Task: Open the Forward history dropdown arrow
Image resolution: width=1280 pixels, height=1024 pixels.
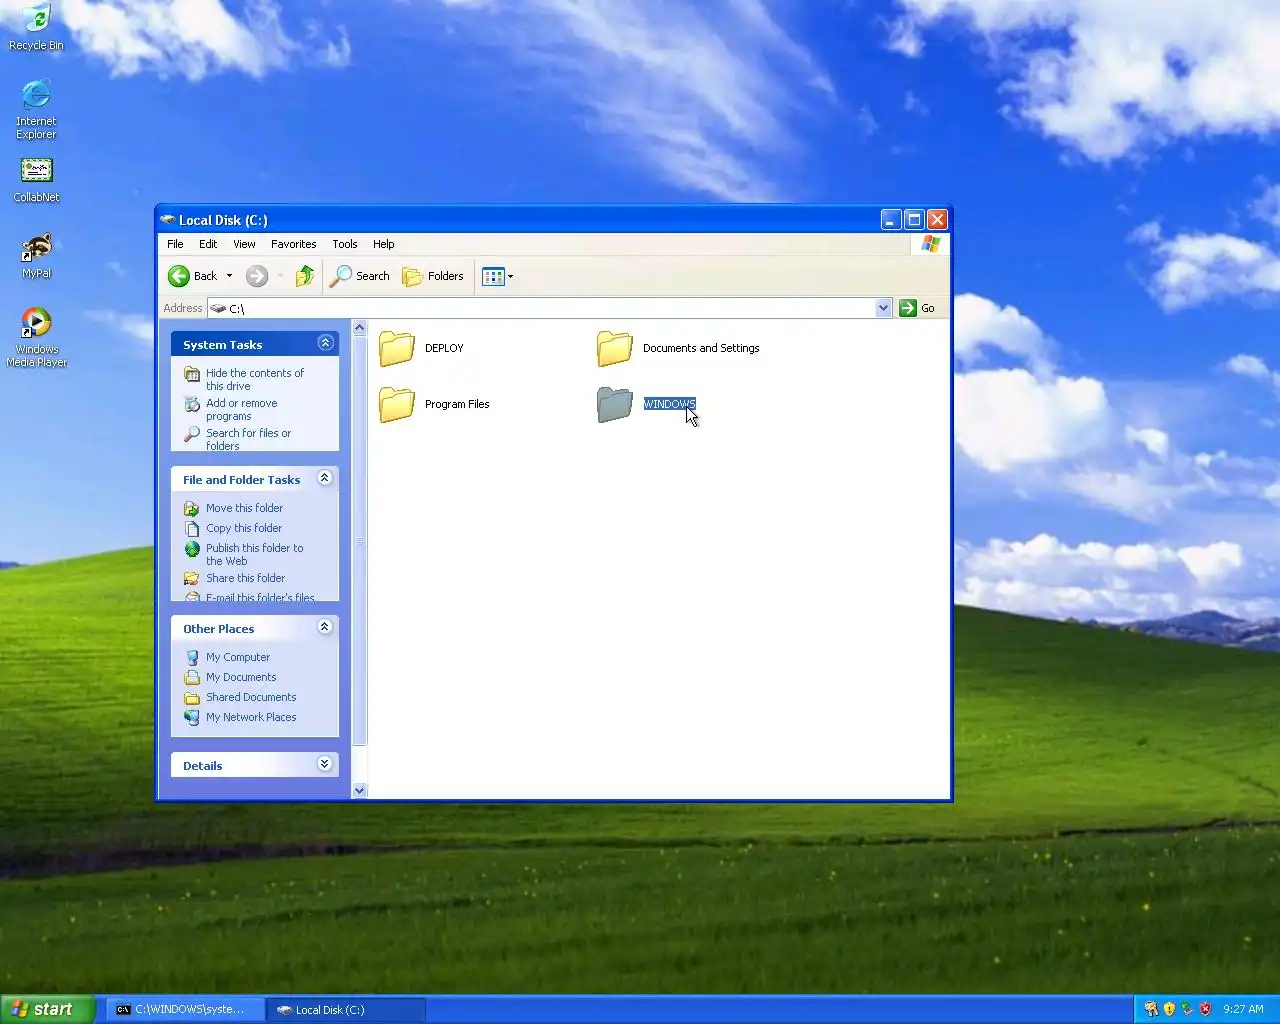Action: point(280,276)
